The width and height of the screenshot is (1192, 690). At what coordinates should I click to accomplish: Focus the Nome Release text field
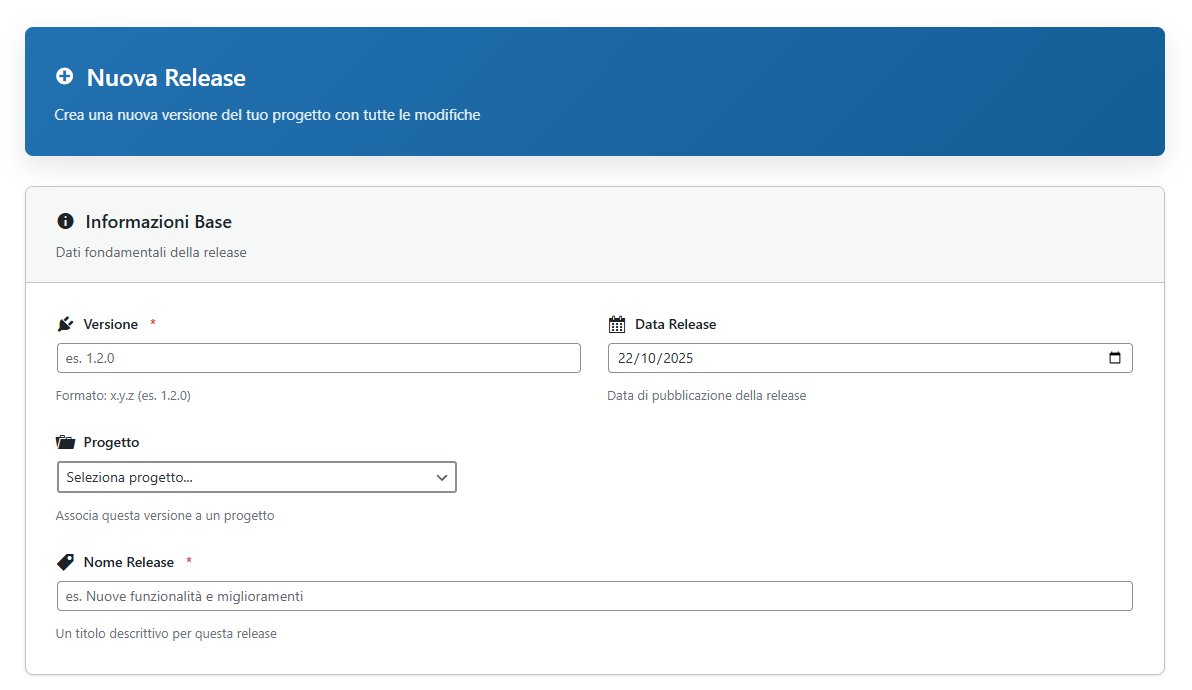[x=594, y=596]
